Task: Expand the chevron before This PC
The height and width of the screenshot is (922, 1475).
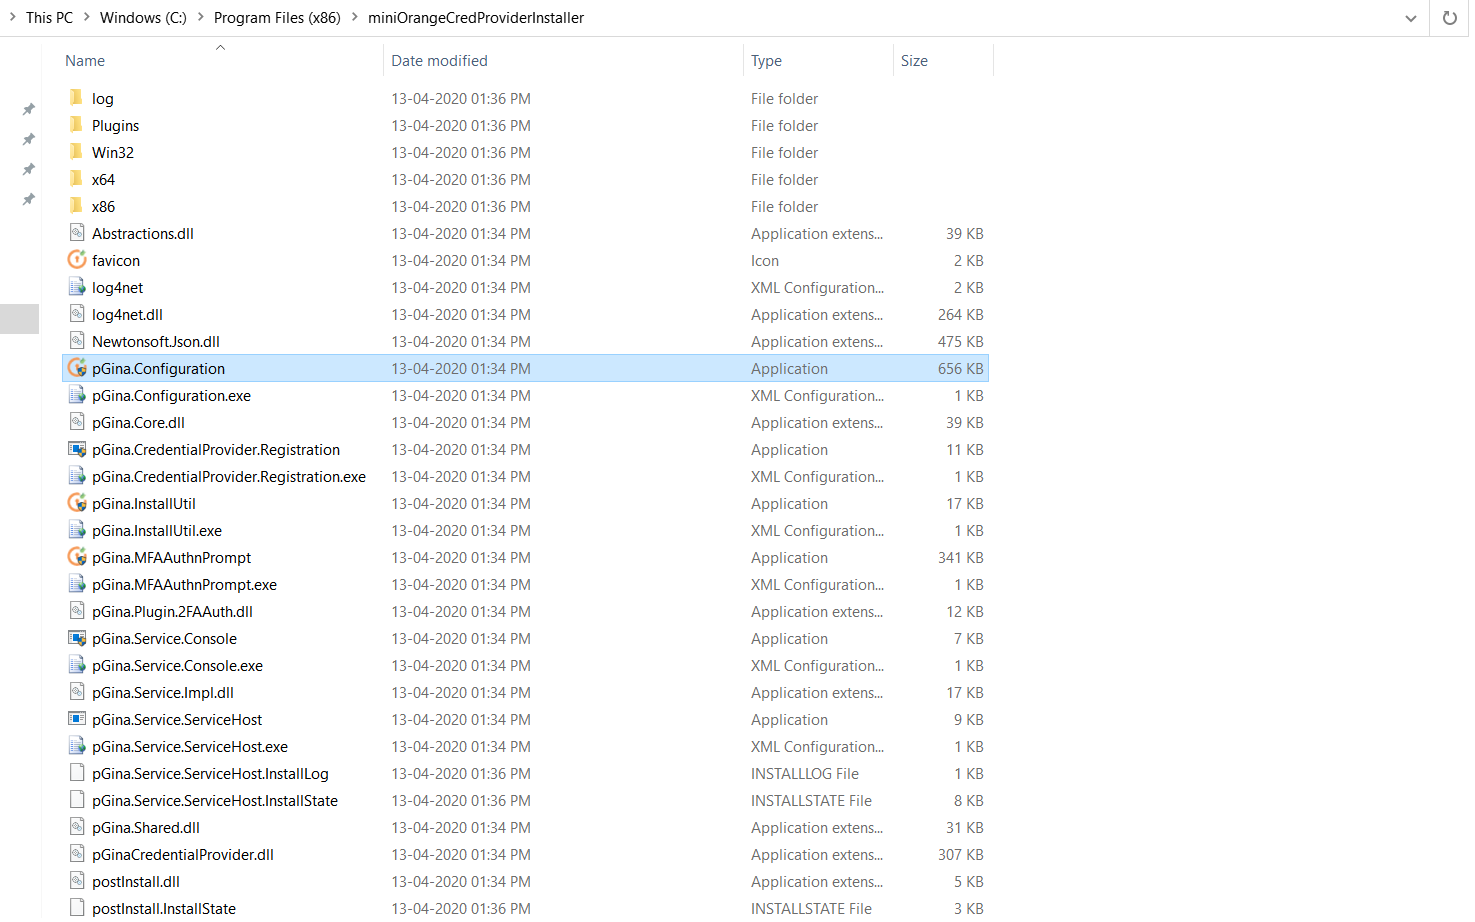Action: (x=12, y=18)
